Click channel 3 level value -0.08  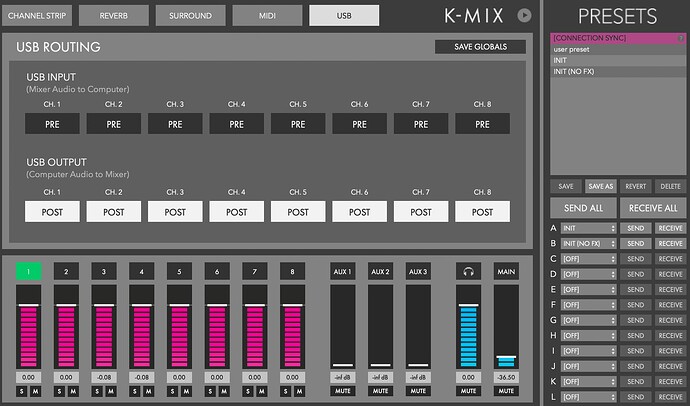click(x=104, y=377)
